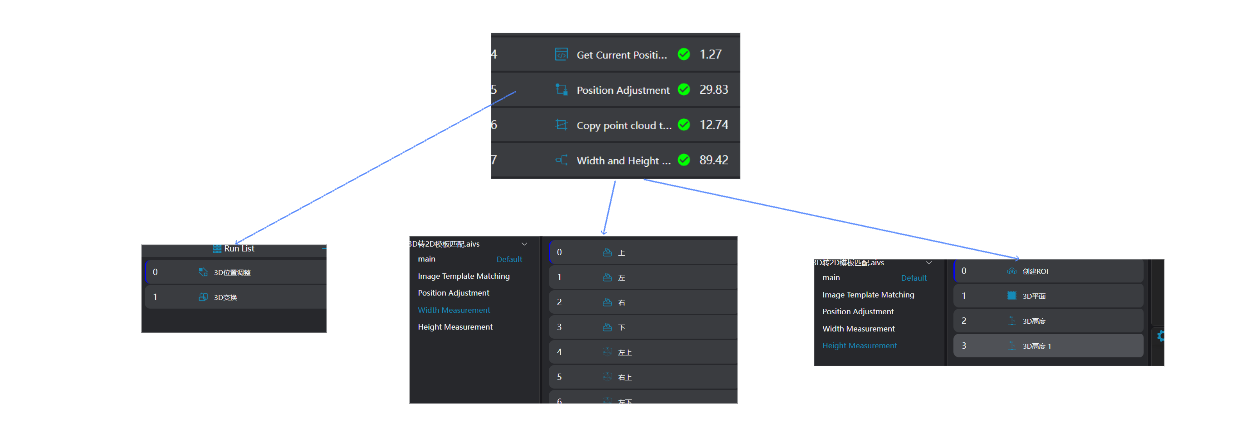Select Width Measurement in the middle panel list

(x=454, y=310)
